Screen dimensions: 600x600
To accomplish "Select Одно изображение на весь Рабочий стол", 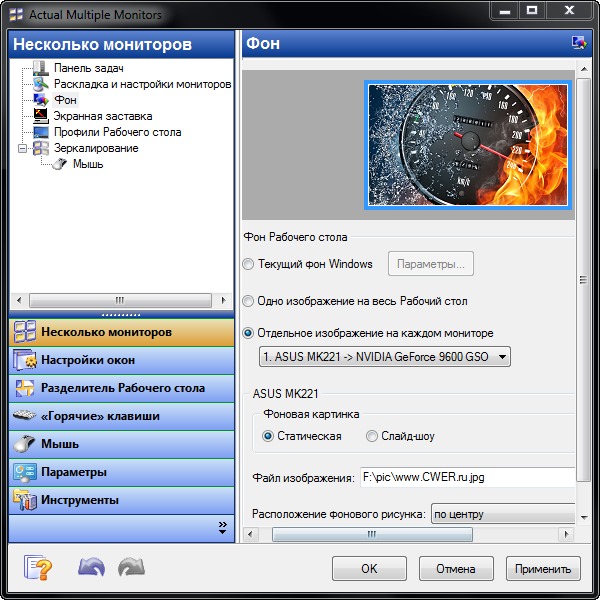I will pos(249,301).
